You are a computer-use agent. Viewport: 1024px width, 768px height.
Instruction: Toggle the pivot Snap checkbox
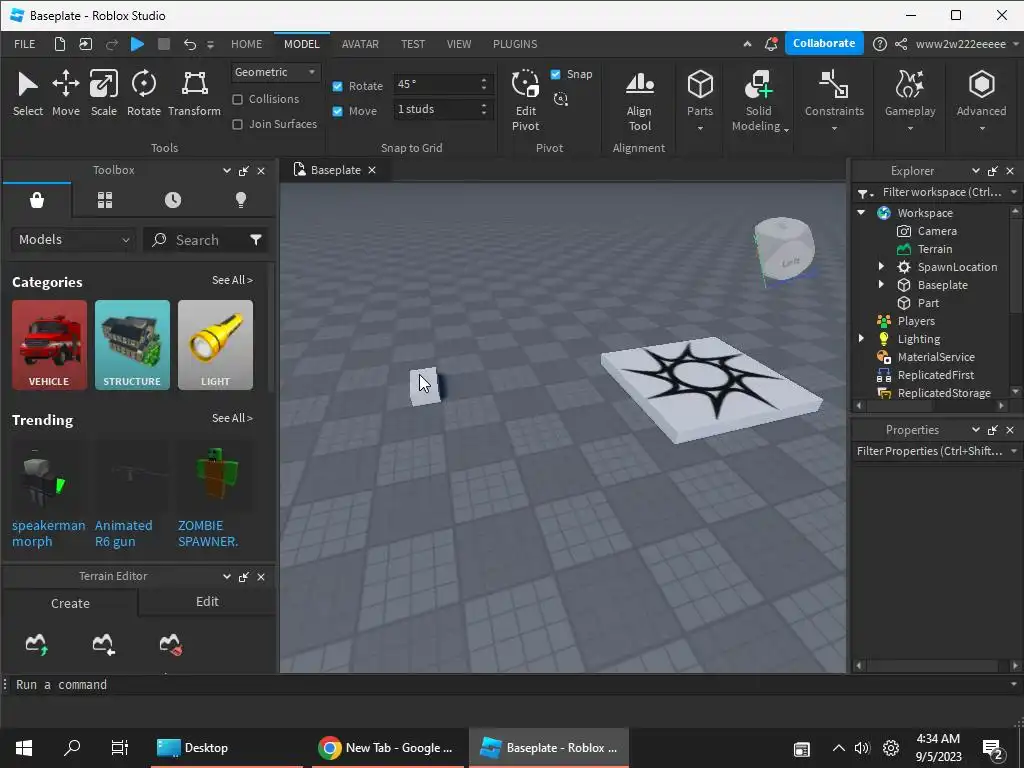pos(556,74)
